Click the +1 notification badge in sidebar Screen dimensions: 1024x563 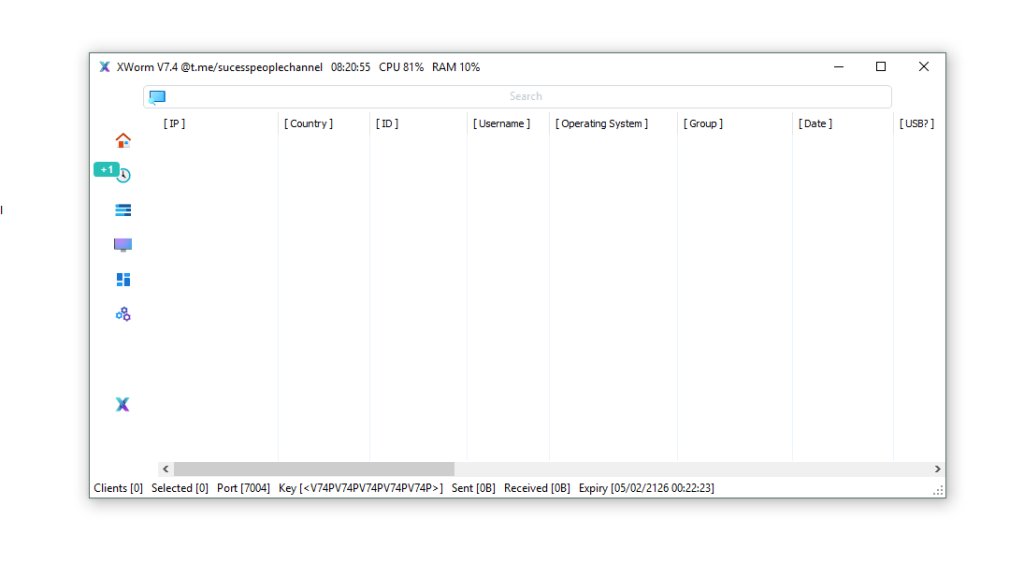coord(106,170)
